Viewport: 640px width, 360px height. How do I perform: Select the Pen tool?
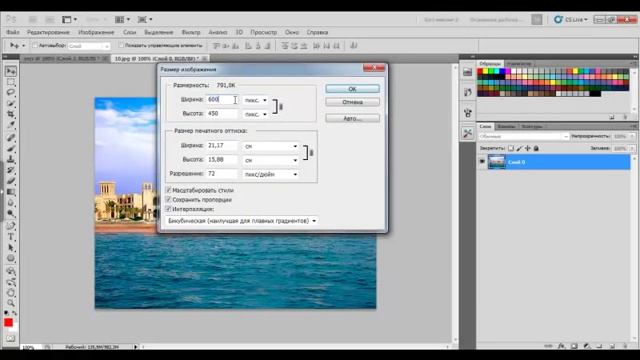tap(11, 226)
